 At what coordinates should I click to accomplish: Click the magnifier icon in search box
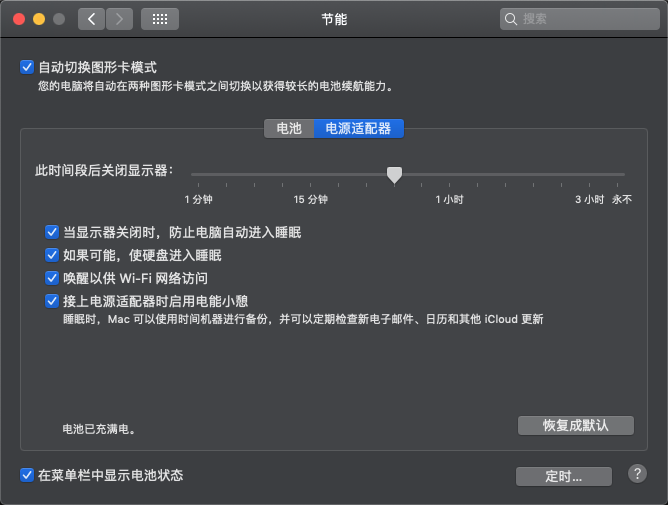pos(511,19)
